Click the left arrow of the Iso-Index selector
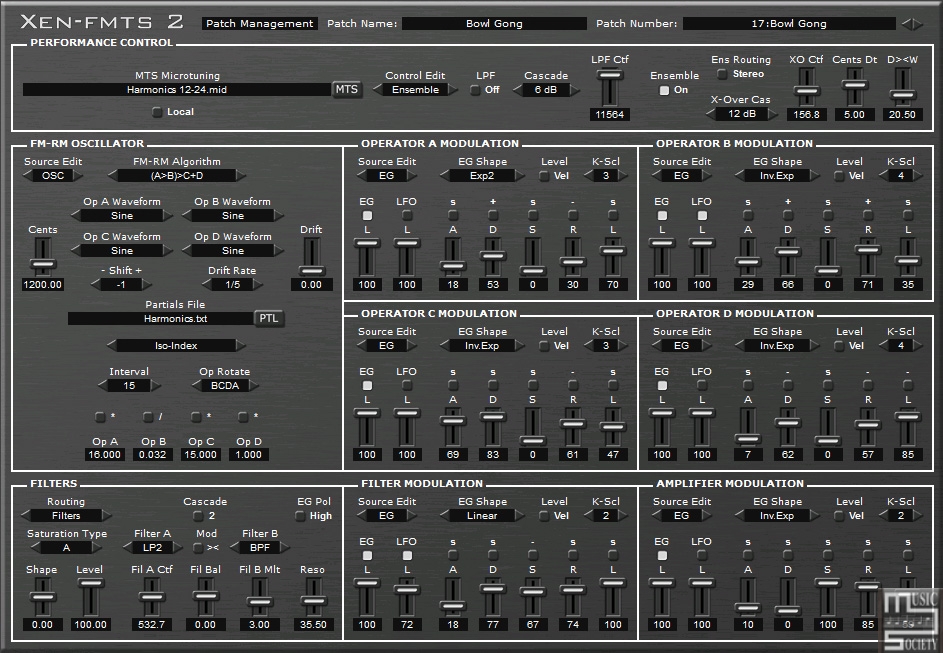This screenshot has height=653, width=943. point(111,346)
